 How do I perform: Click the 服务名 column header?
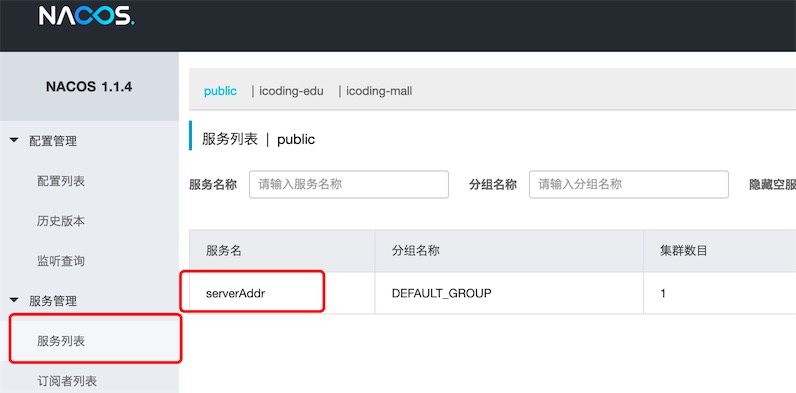tap(223, 250)
